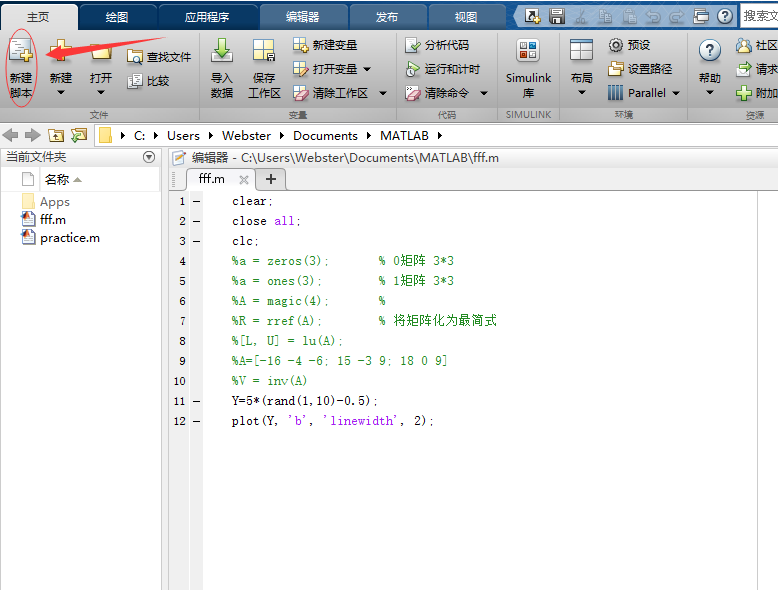Add a new editor tab with plus
The height and width of the screenshot is (590, 778).
click(x=271, y=179)
